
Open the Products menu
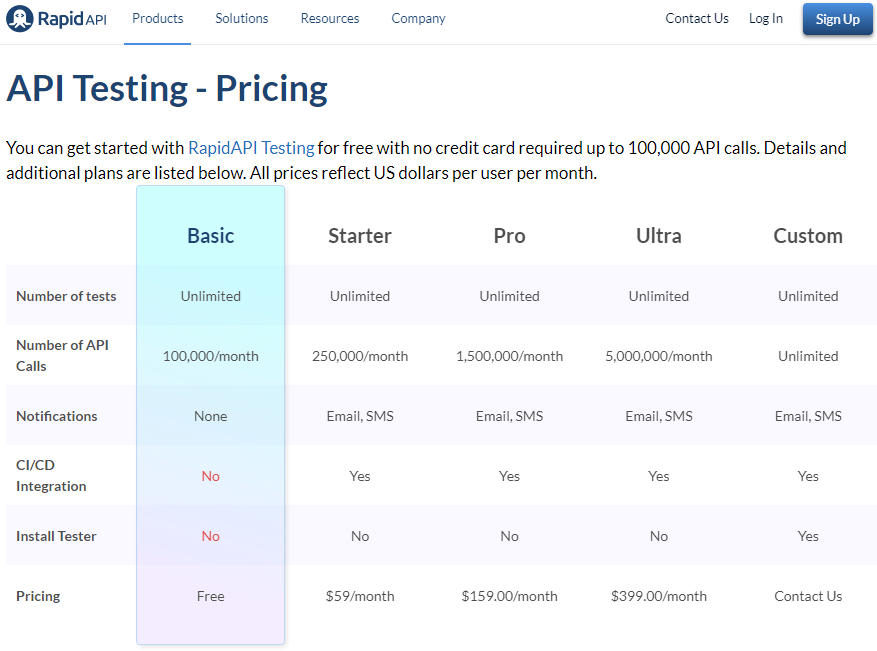coord(158,18)
